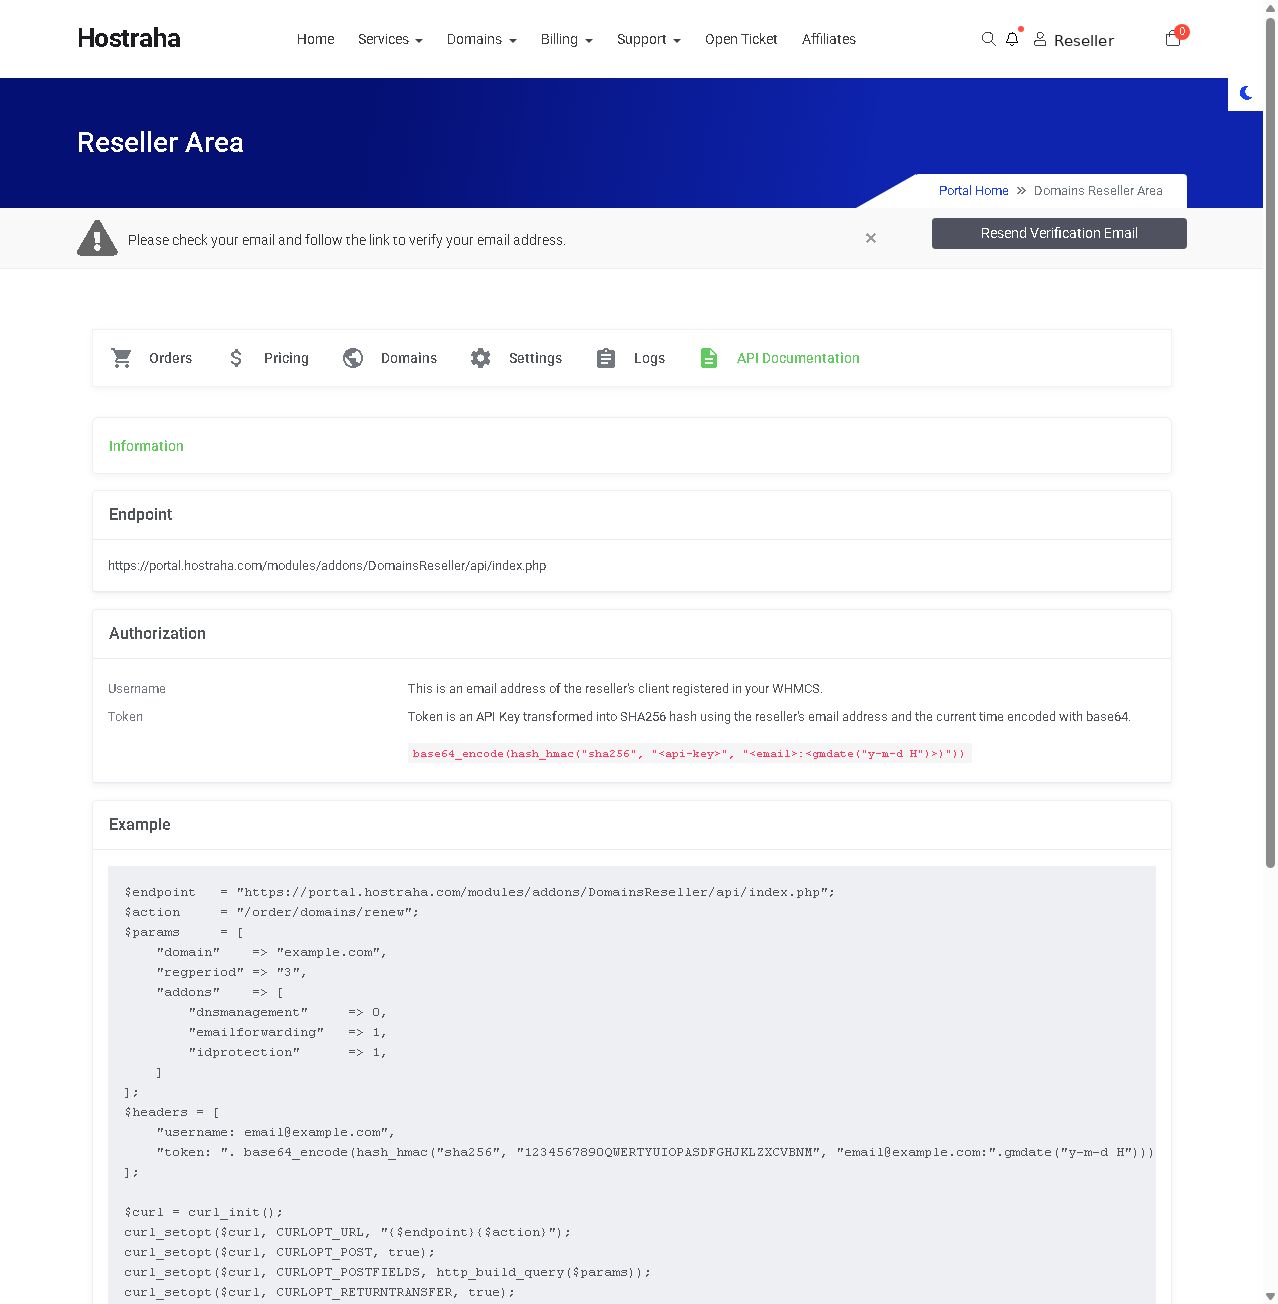
Task: Switch to the Orders tab
Action: click(x=170, y=358)
